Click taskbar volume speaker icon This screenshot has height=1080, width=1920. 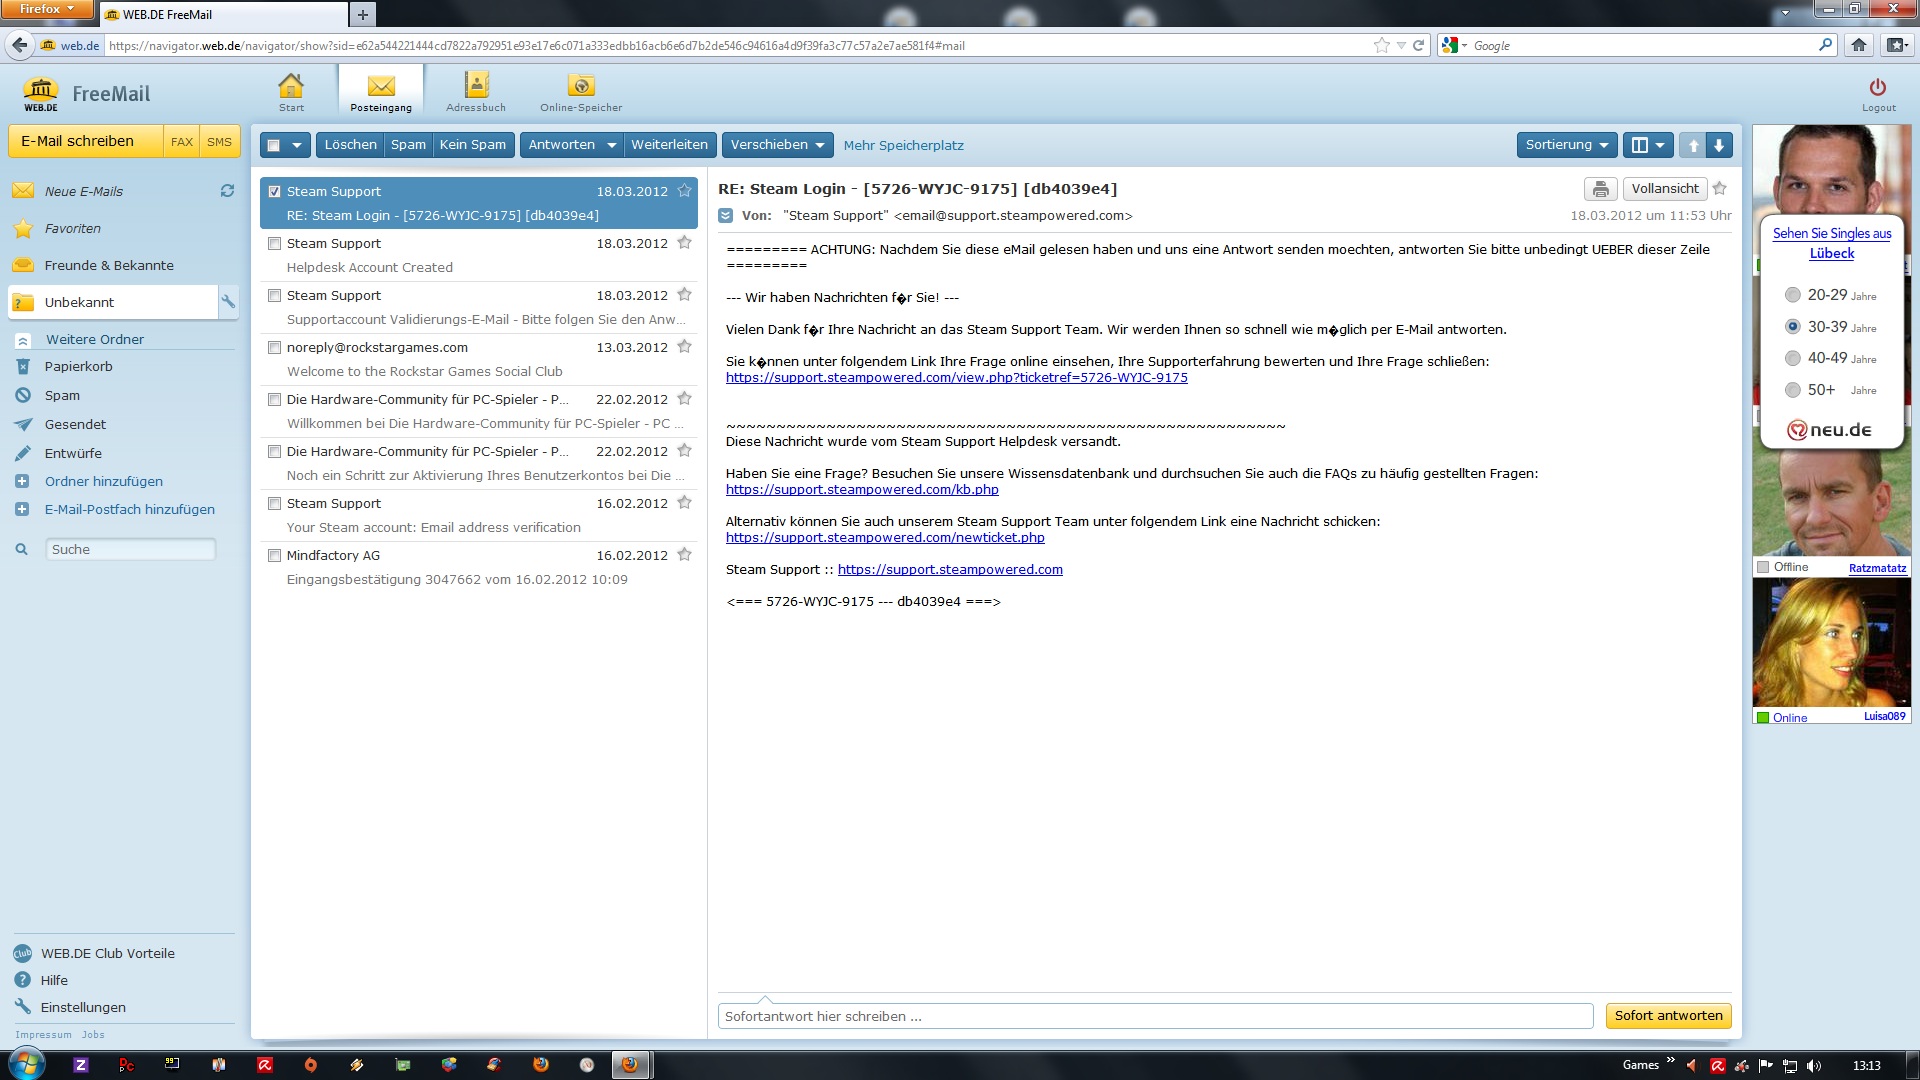point(1814,1065)
